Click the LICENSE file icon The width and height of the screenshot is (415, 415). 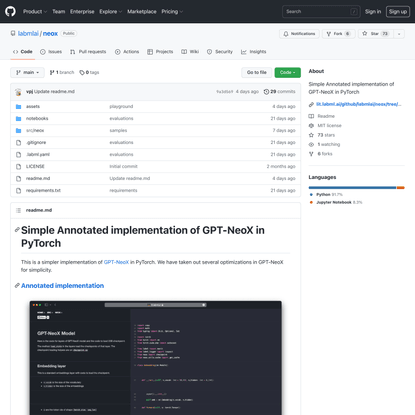click(19, 167)
